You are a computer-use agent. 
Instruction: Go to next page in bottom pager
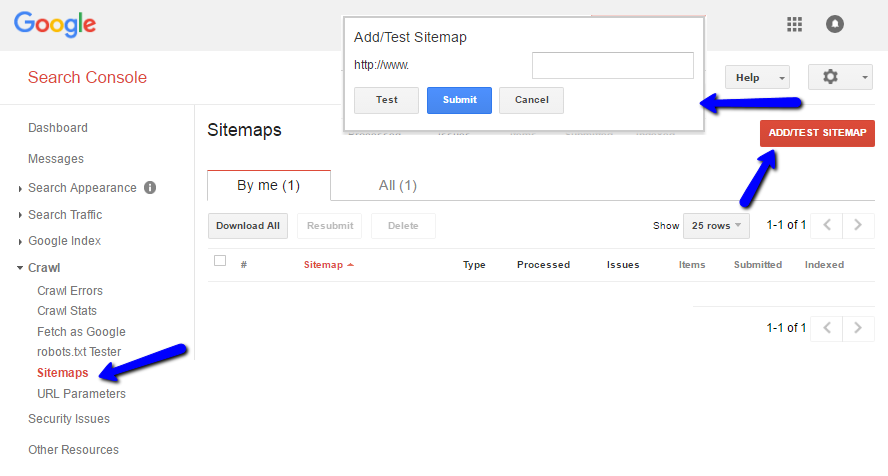click(x=858, y=328)
